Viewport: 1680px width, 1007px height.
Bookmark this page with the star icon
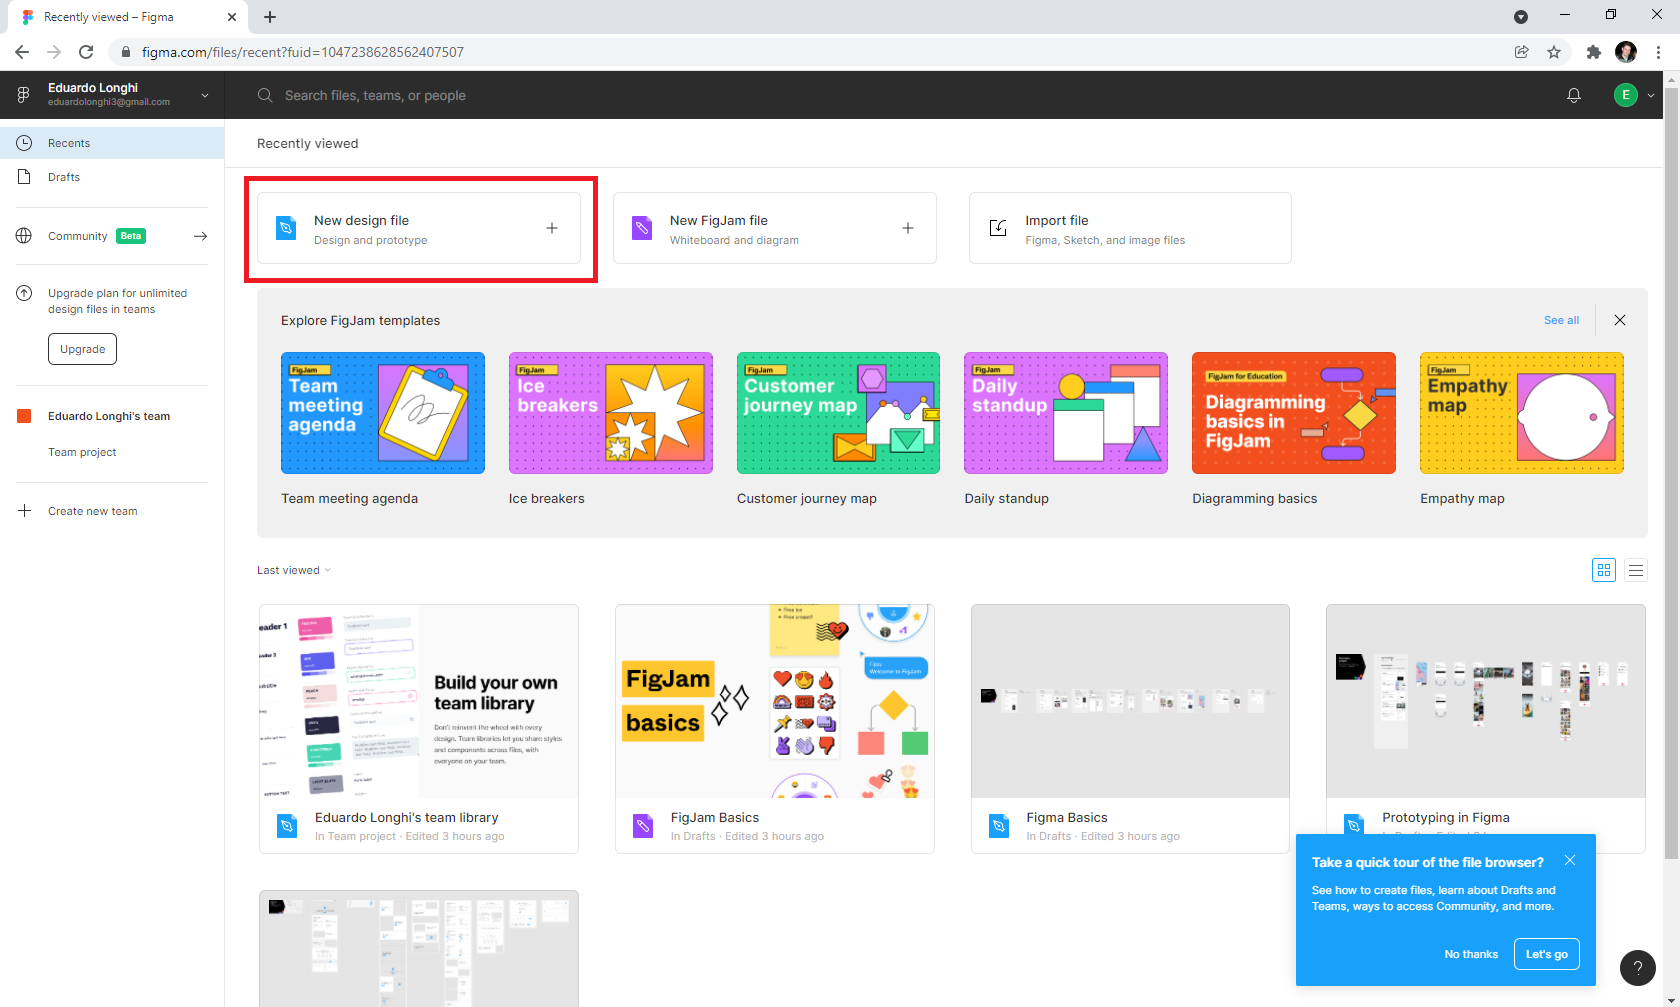tap(1554, 52)
